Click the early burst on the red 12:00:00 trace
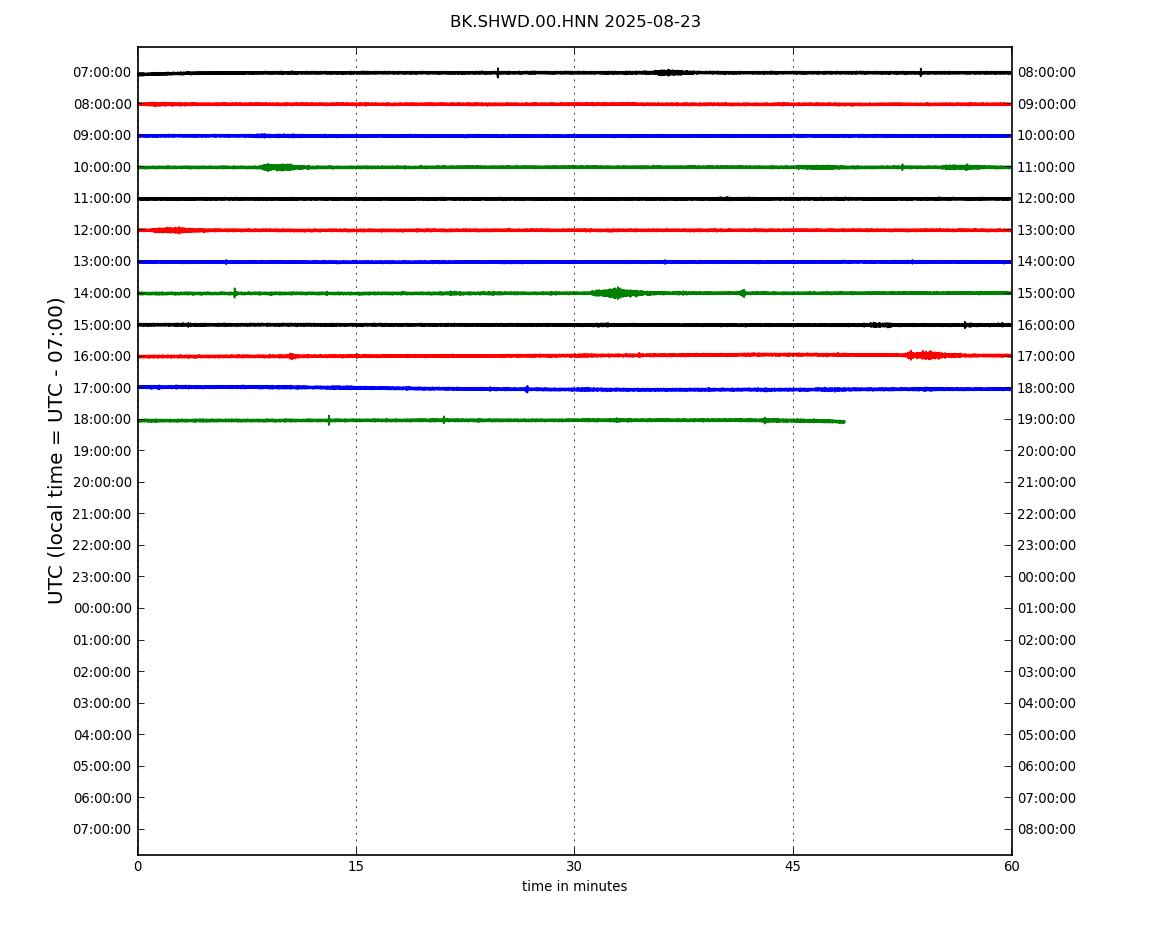The image size is (1150, 950). pyautogui.click(x=173, y=230)
